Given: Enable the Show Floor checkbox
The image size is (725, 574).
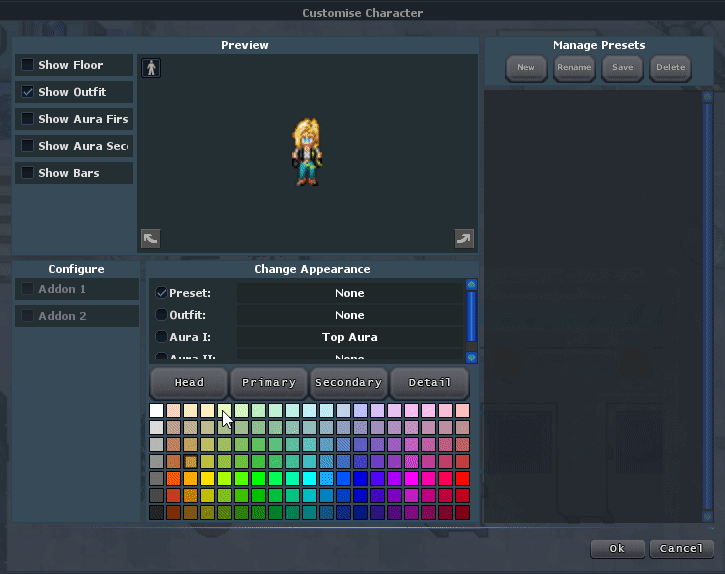Looking at the screenshot, I should point(28,65).
